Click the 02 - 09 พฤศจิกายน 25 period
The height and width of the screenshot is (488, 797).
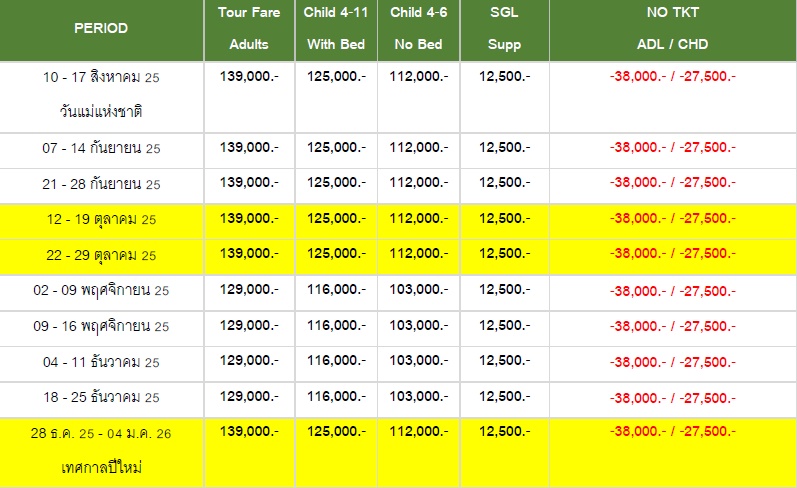pos(101,291)
